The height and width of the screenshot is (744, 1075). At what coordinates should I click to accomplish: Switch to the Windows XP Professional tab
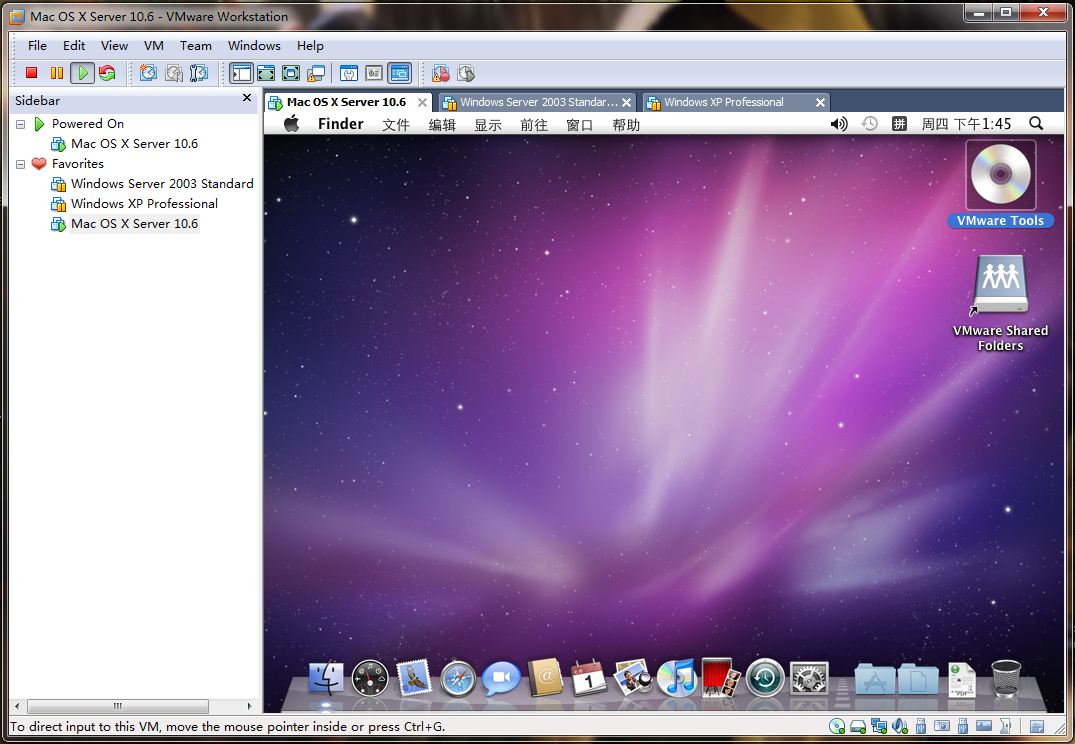click(x=728, y=102)
